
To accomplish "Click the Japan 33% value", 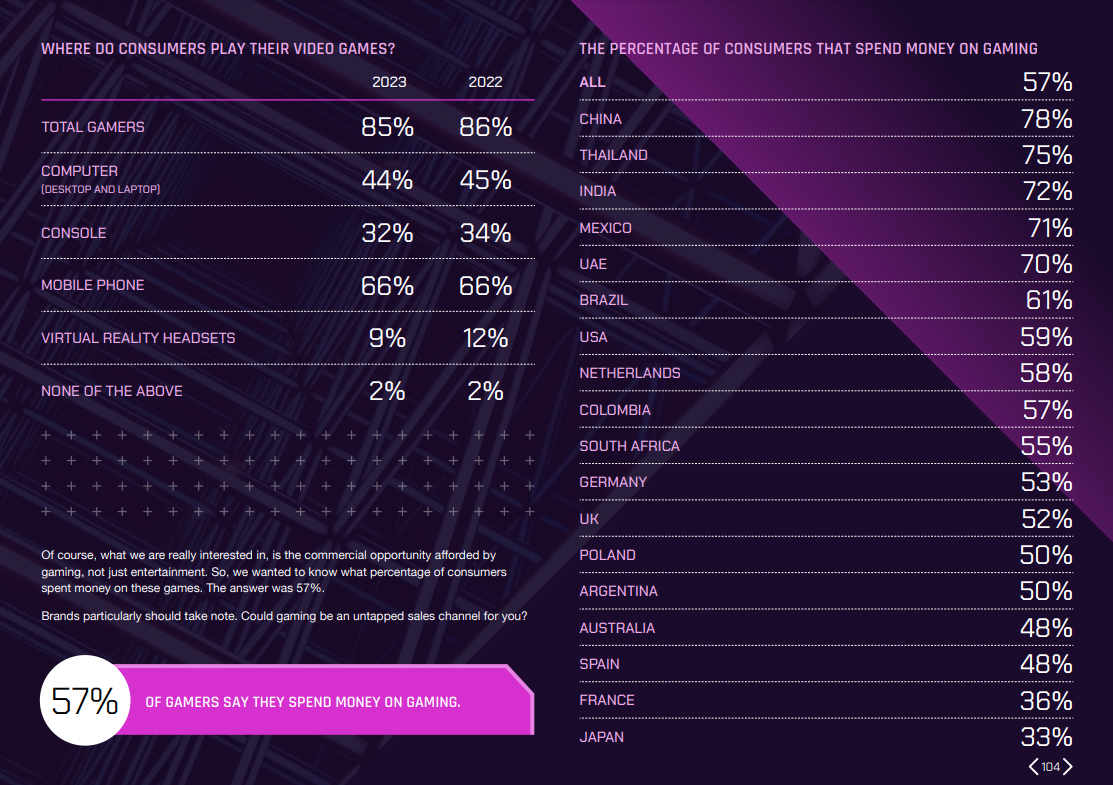I will [x=1046, y=737].
